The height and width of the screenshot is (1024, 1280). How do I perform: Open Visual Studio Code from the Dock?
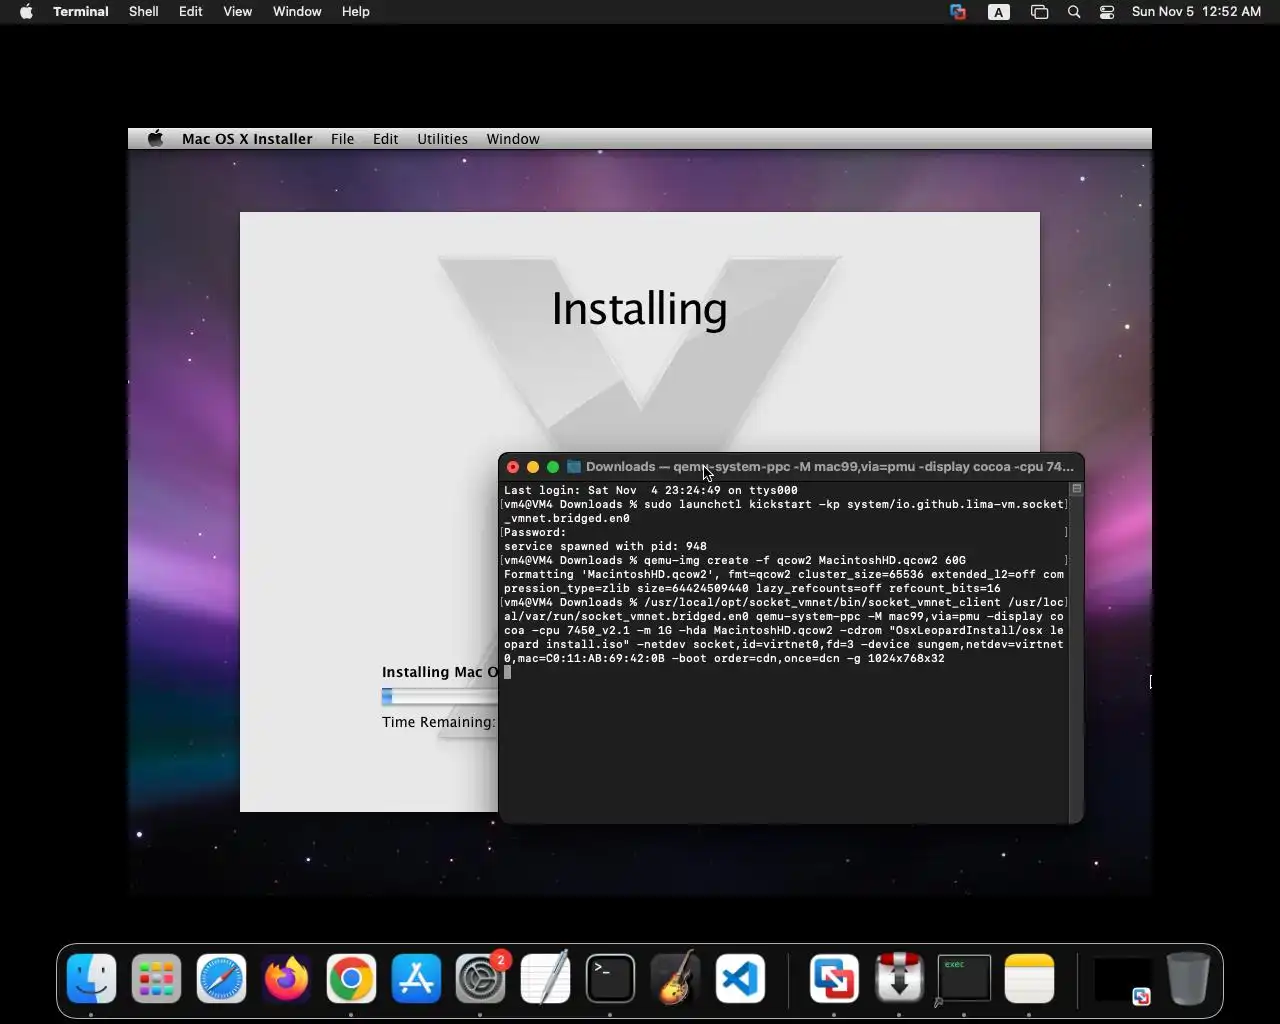click(x=740, y=978)
